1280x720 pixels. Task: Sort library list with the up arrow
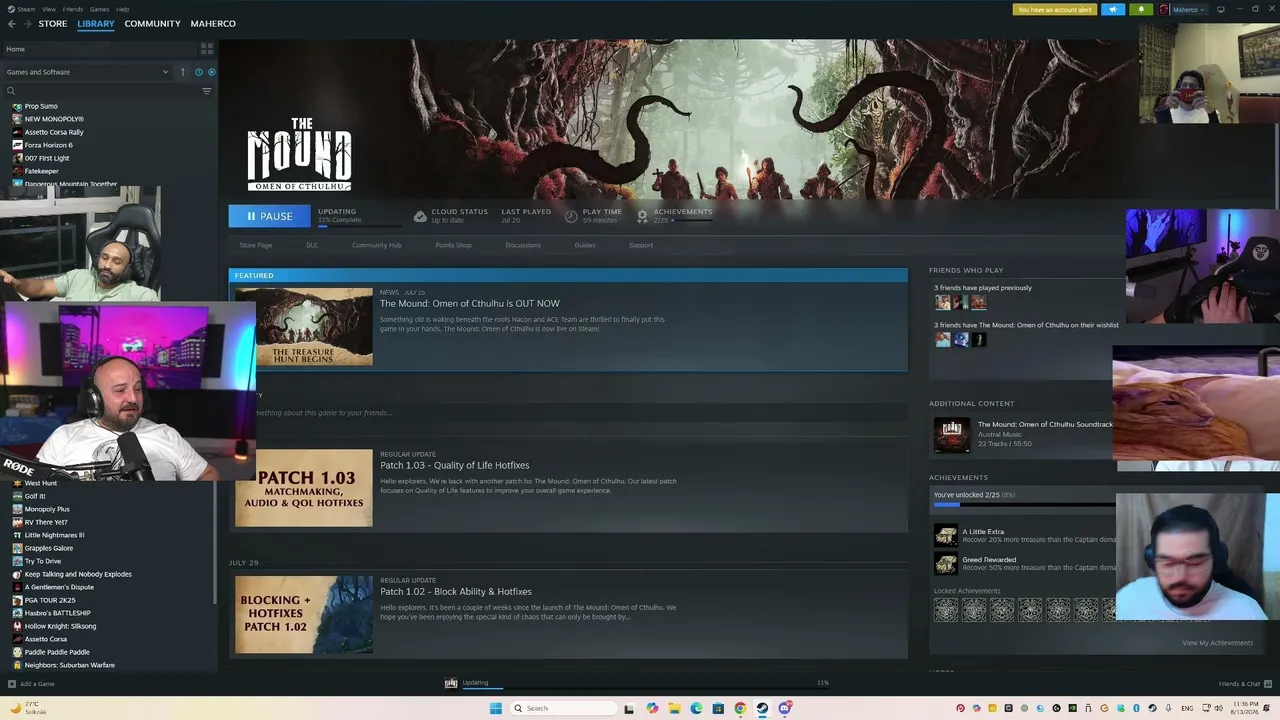[x=182, y=72]
